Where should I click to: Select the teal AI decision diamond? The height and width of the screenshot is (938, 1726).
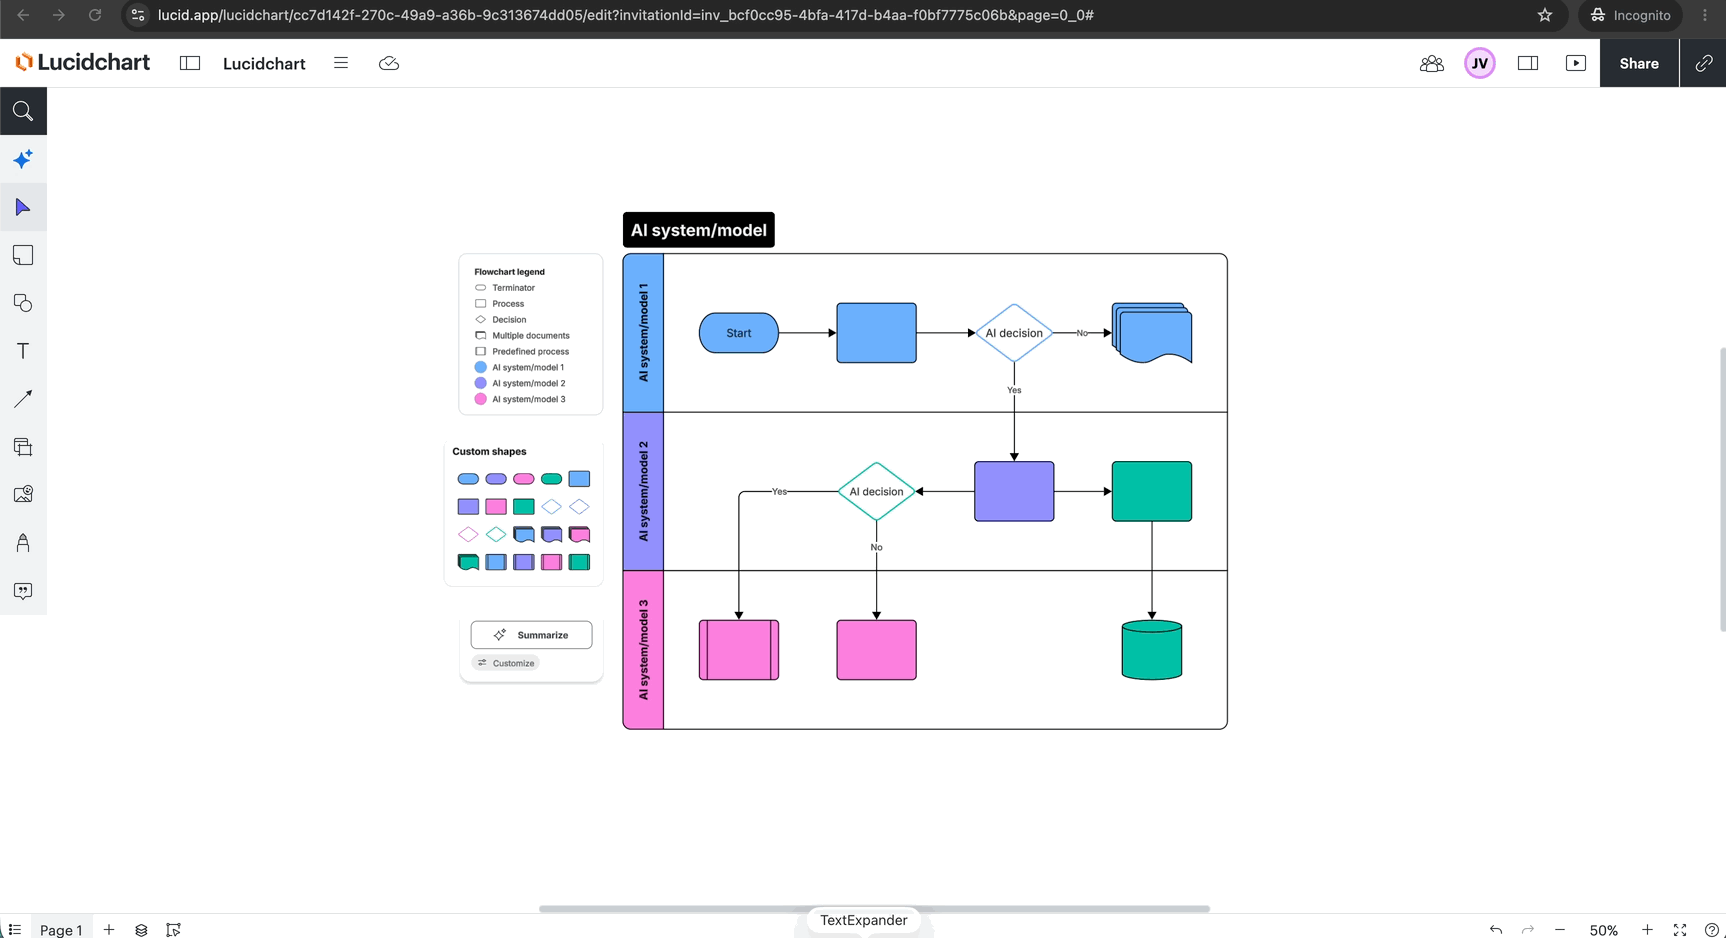pos(876,491)
